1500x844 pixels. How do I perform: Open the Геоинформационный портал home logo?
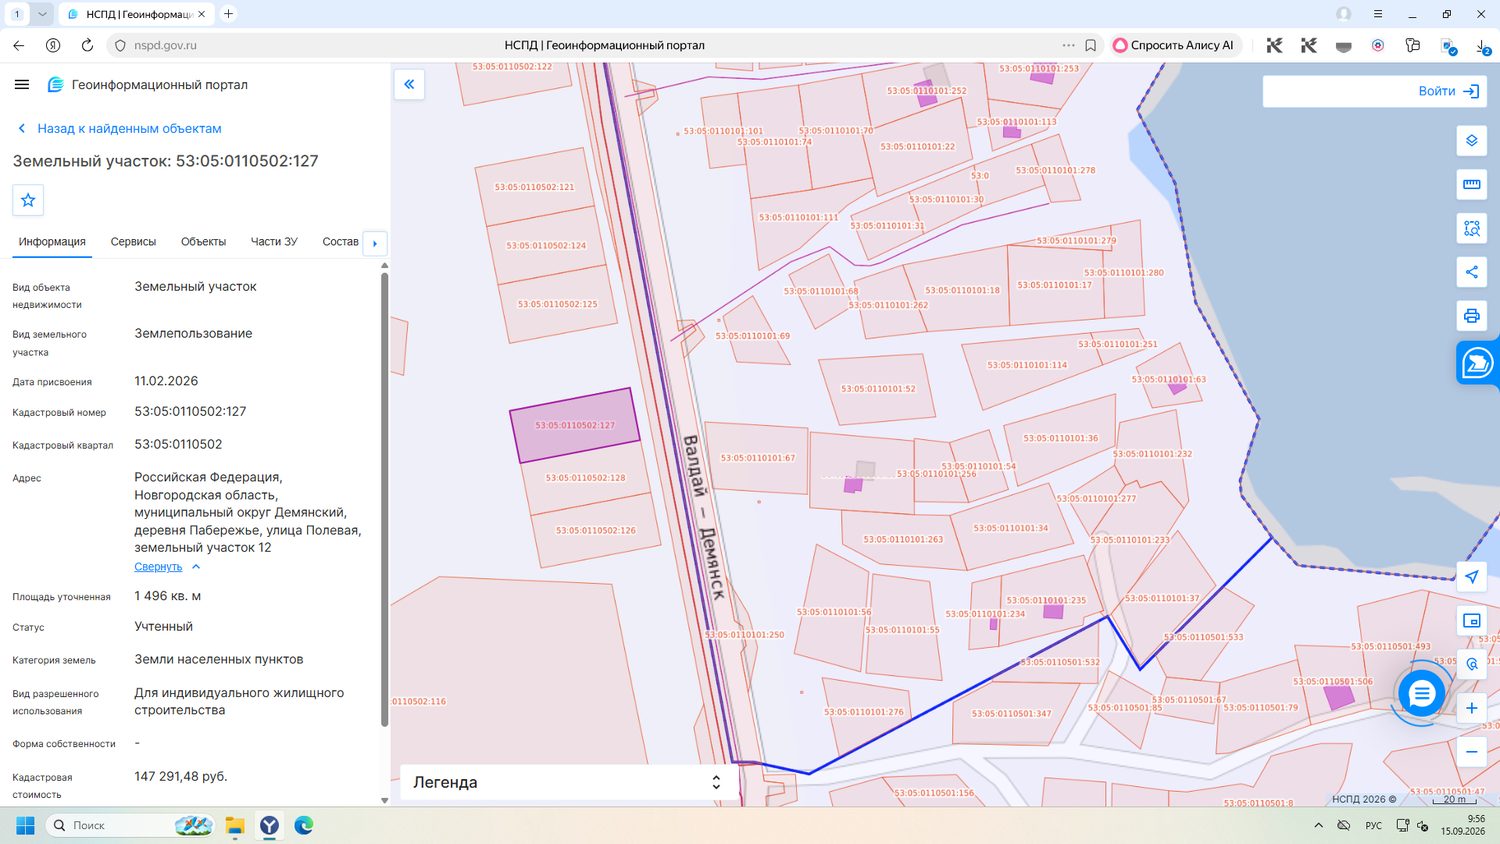tap(148, 85)
